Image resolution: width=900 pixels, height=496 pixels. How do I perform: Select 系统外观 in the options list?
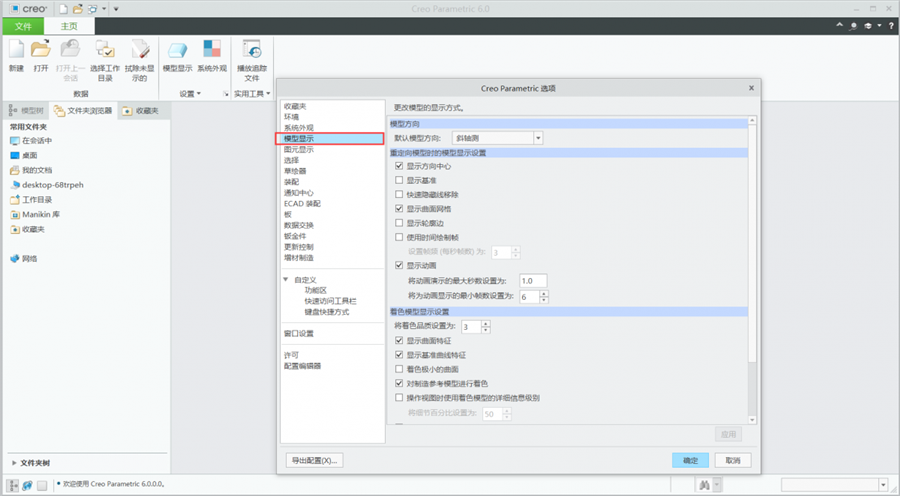298,127
